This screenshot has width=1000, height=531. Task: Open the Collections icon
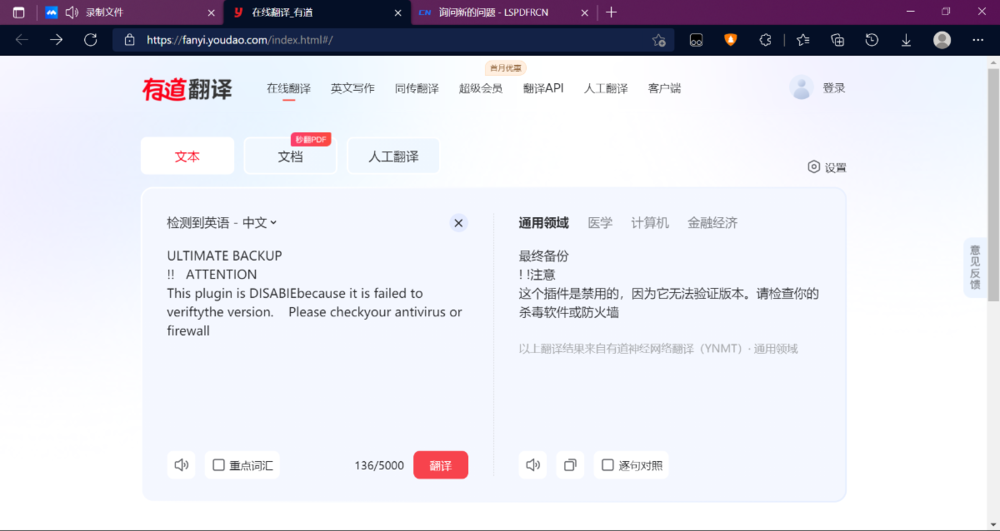pyautogui.click(x=837, y=40)
